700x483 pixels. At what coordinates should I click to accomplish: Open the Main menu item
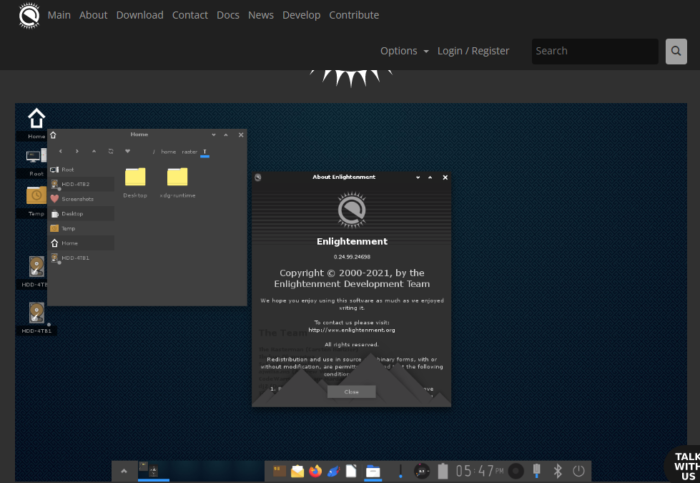pyautogui.click(x=59, y=15)
